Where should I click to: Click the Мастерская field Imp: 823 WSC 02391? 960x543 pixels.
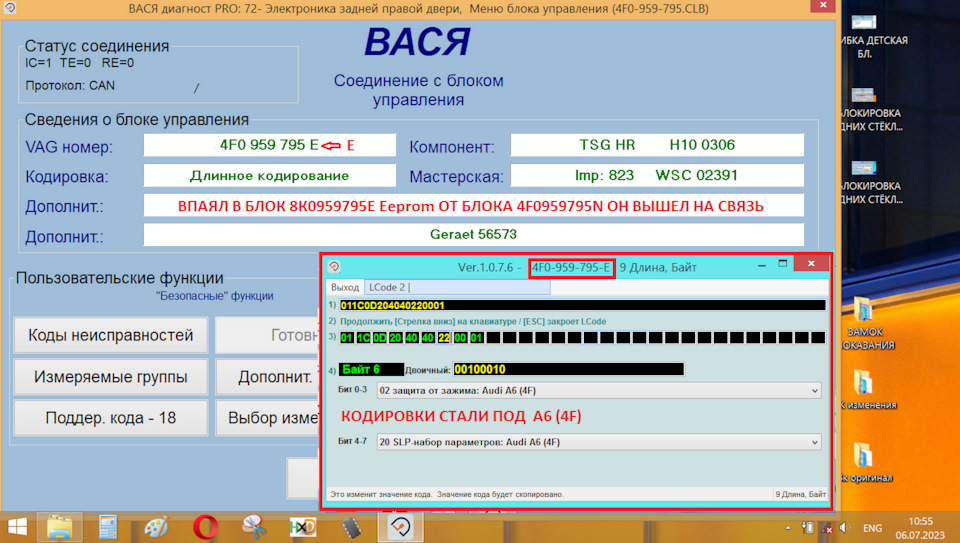coord(657,176)
